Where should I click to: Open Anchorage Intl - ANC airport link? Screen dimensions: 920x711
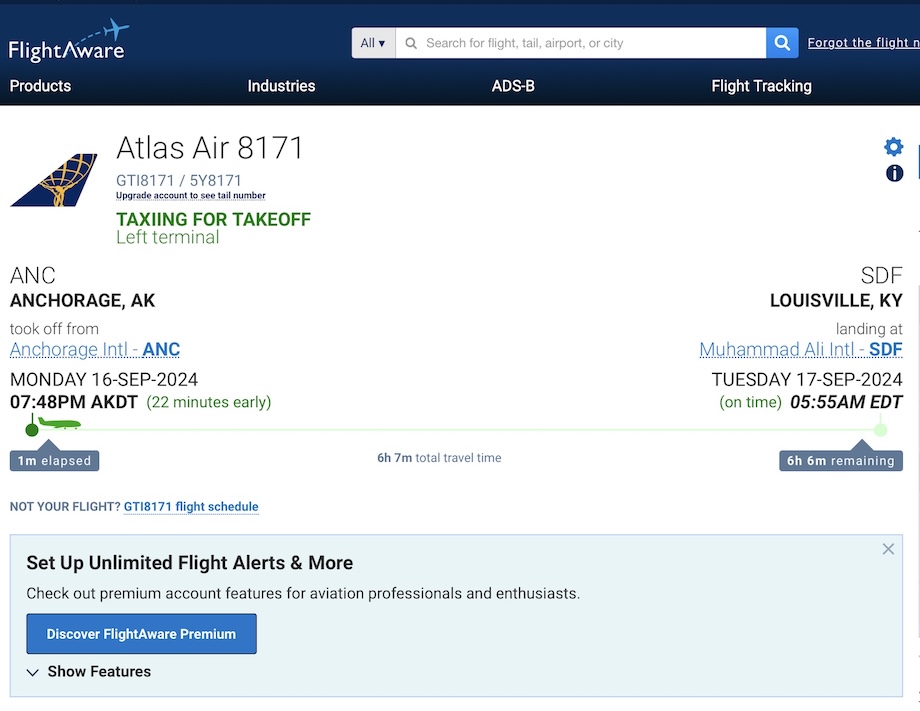[x=95, y=349]
